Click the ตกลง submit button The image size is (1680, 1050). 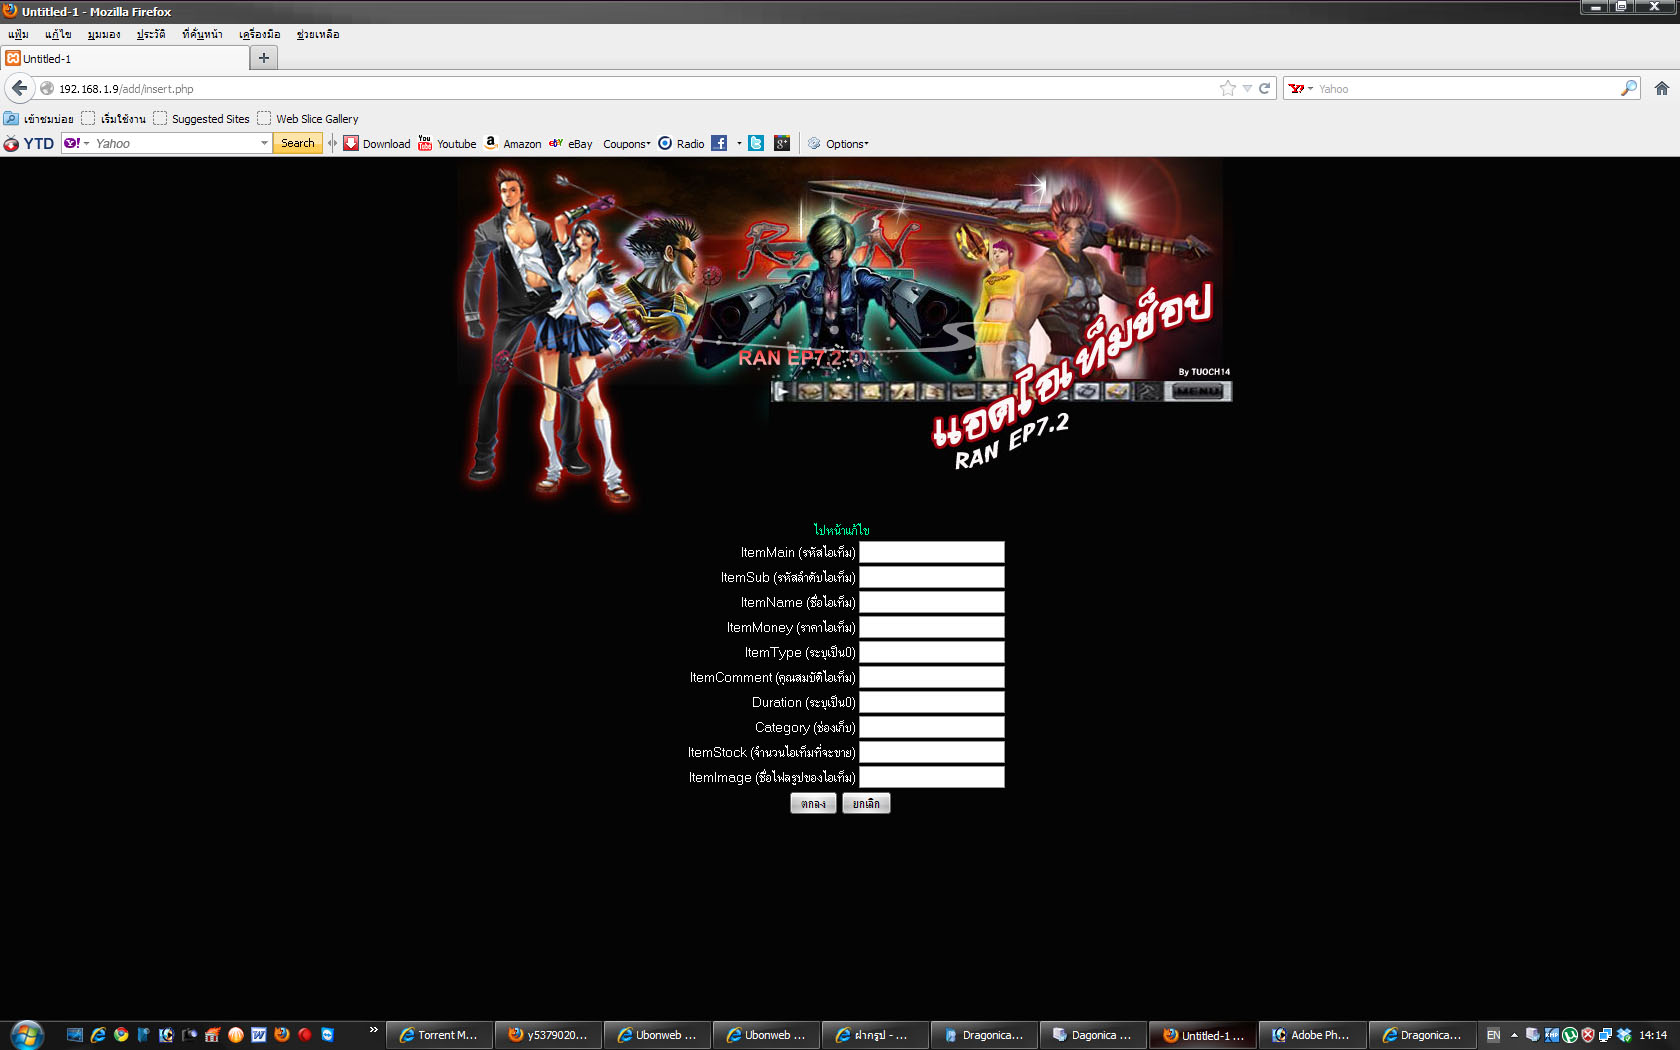[813, 804]
